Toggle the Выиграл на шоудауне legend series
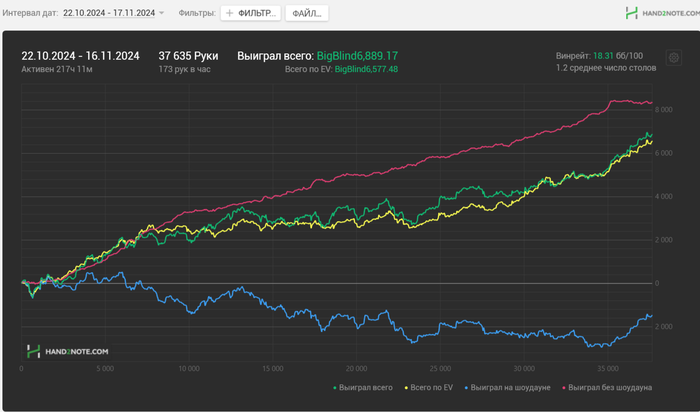700x412 pixels. (x=507, y=387)
